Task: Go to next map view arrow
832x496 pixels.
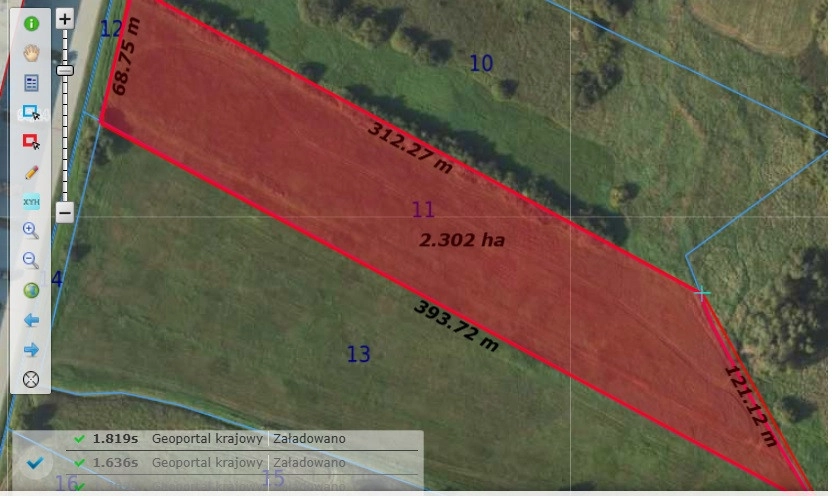Action: click(x=31, y=350)
